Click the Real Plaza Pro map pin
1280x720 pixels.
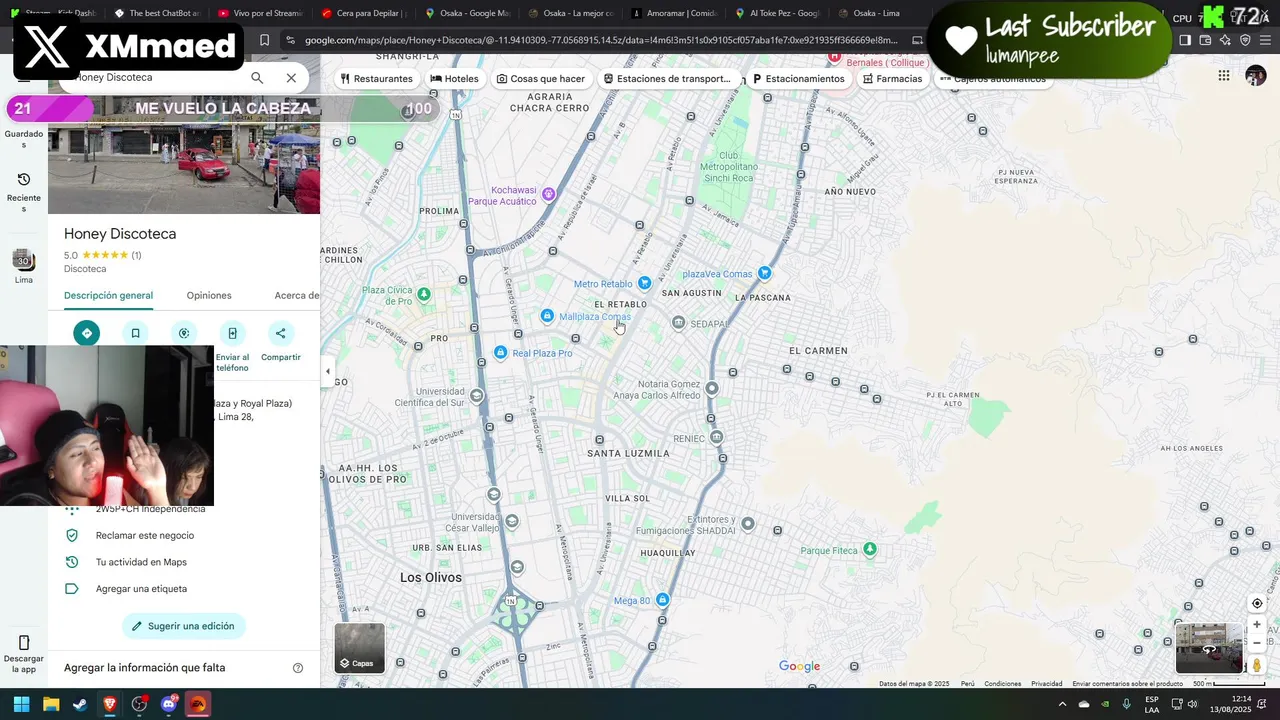(x=501, y=352)
